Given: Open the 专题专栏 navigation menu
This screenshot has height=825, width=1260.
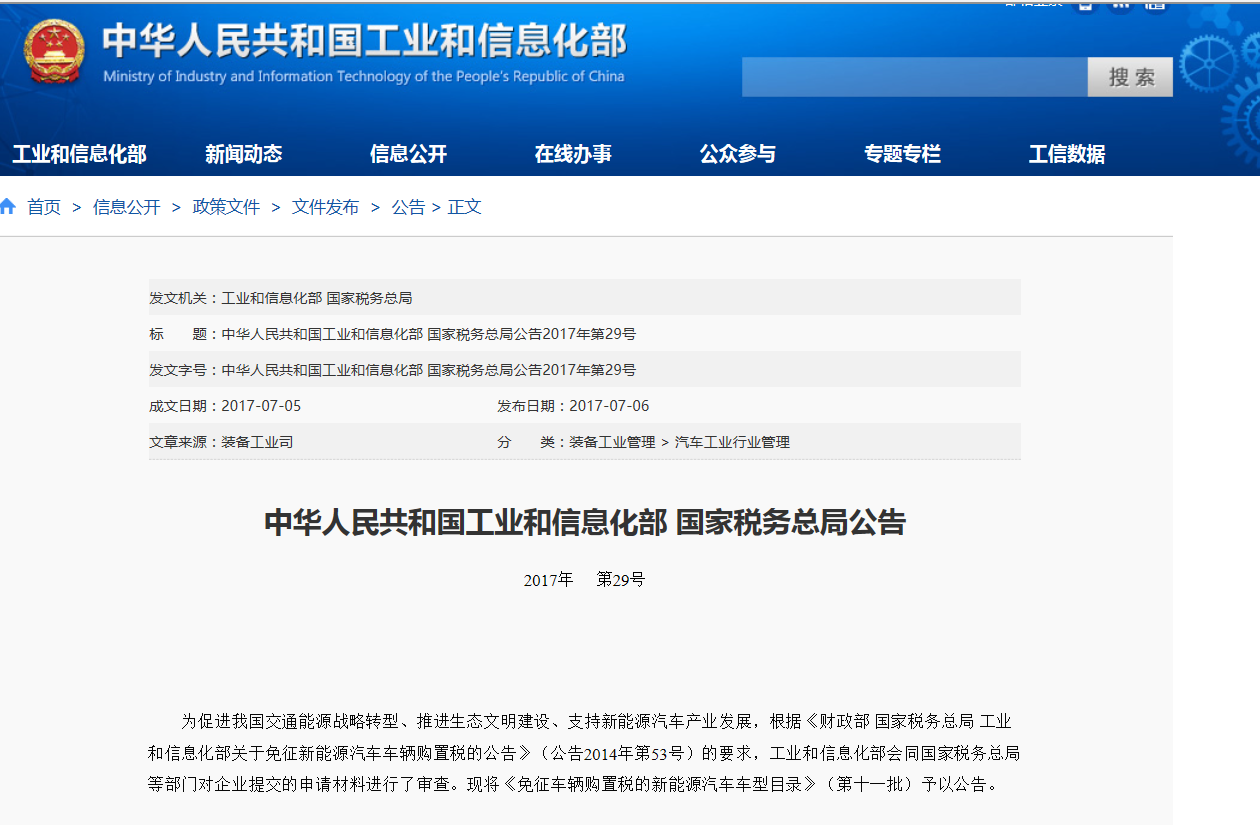Looking at the screenshot, I should tap(901, 153).
